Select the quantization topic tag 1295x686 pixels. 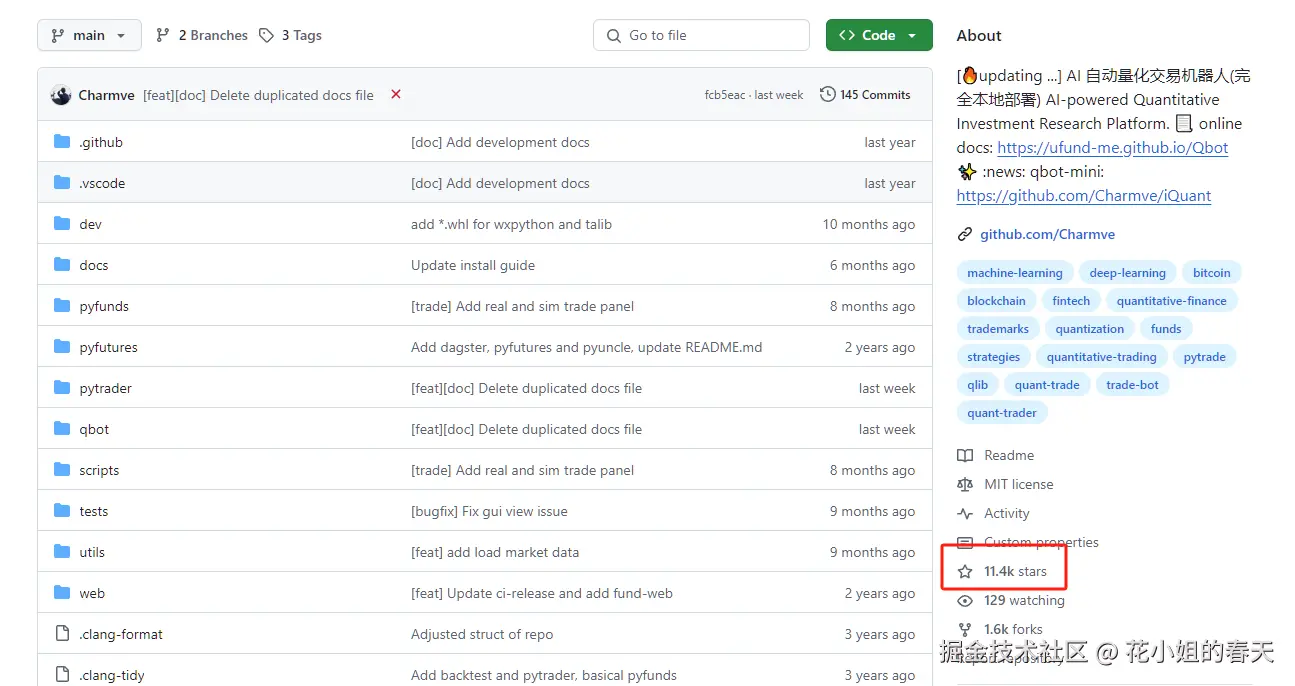[x=1090, y=329]
